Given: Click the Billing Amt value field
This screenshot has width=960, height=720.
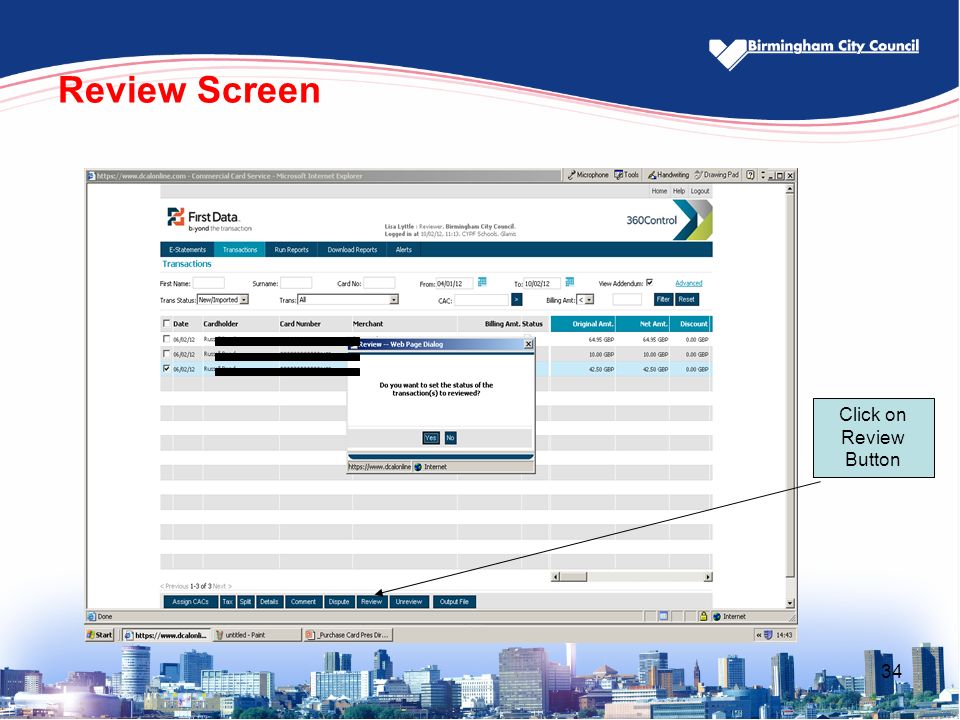Looking at the screenshot, I should click(x=627, y=299).
